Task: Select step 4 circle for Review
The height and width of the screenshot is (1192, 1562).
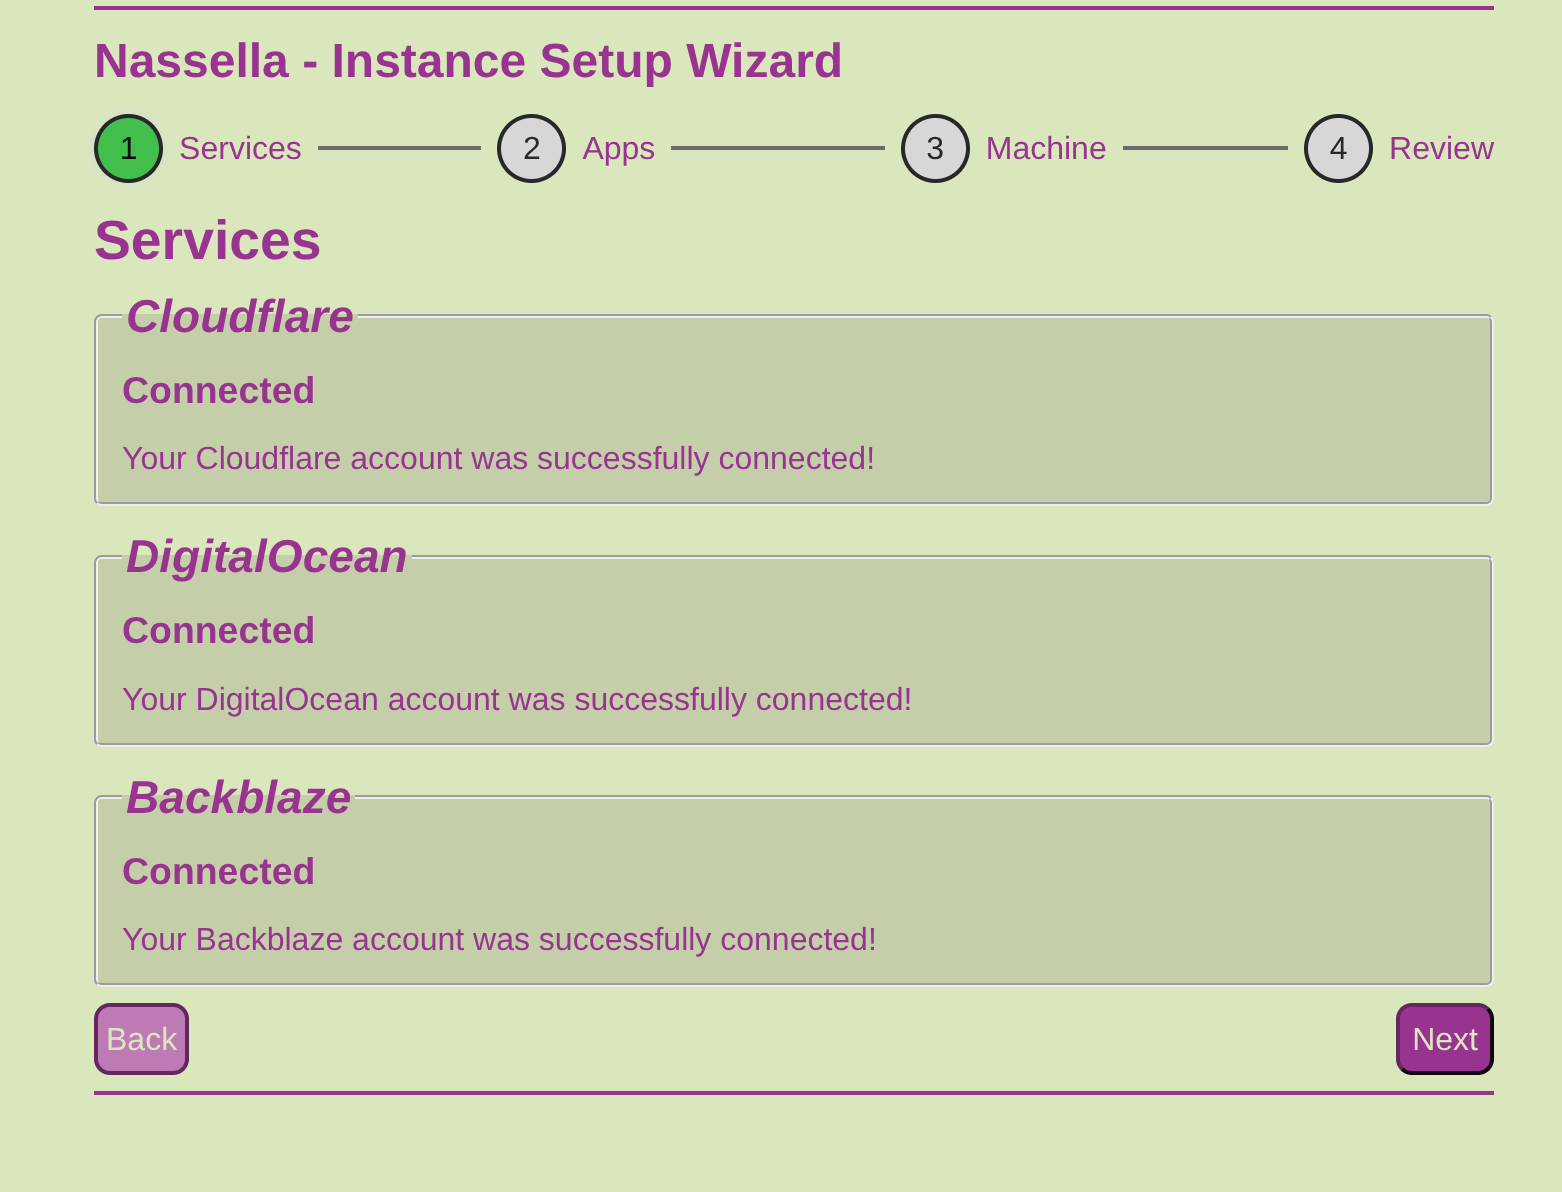Action: coord(1338,148)
